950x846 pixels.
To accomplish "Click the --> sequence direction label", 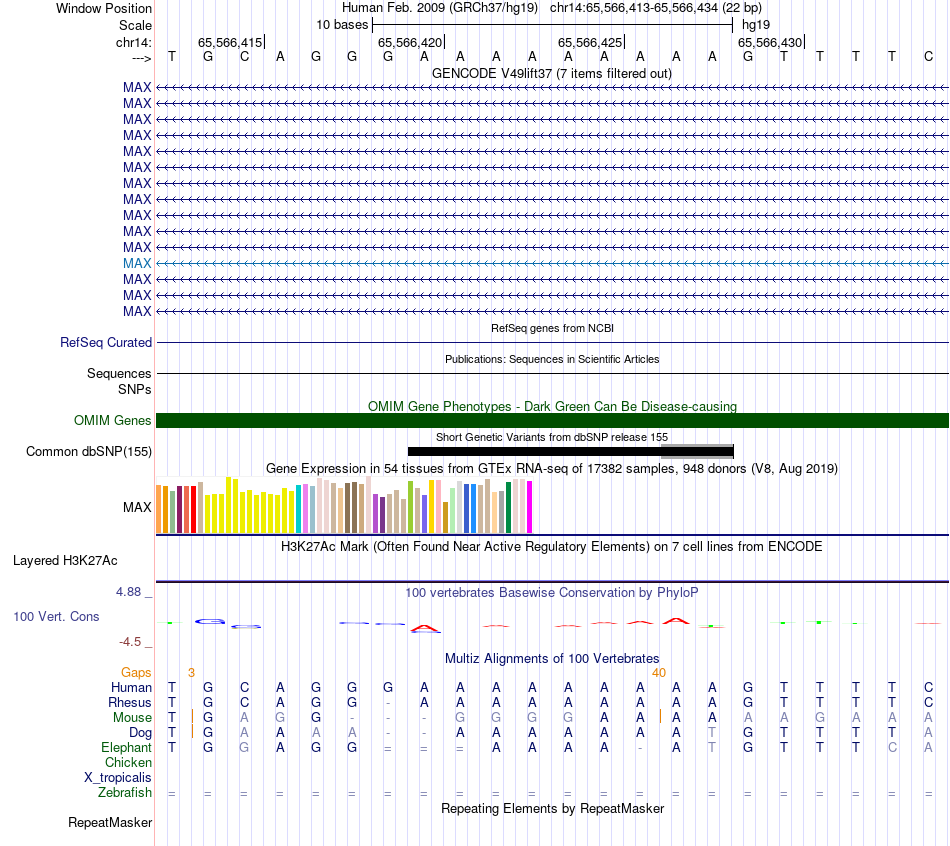I will [141, 58].
